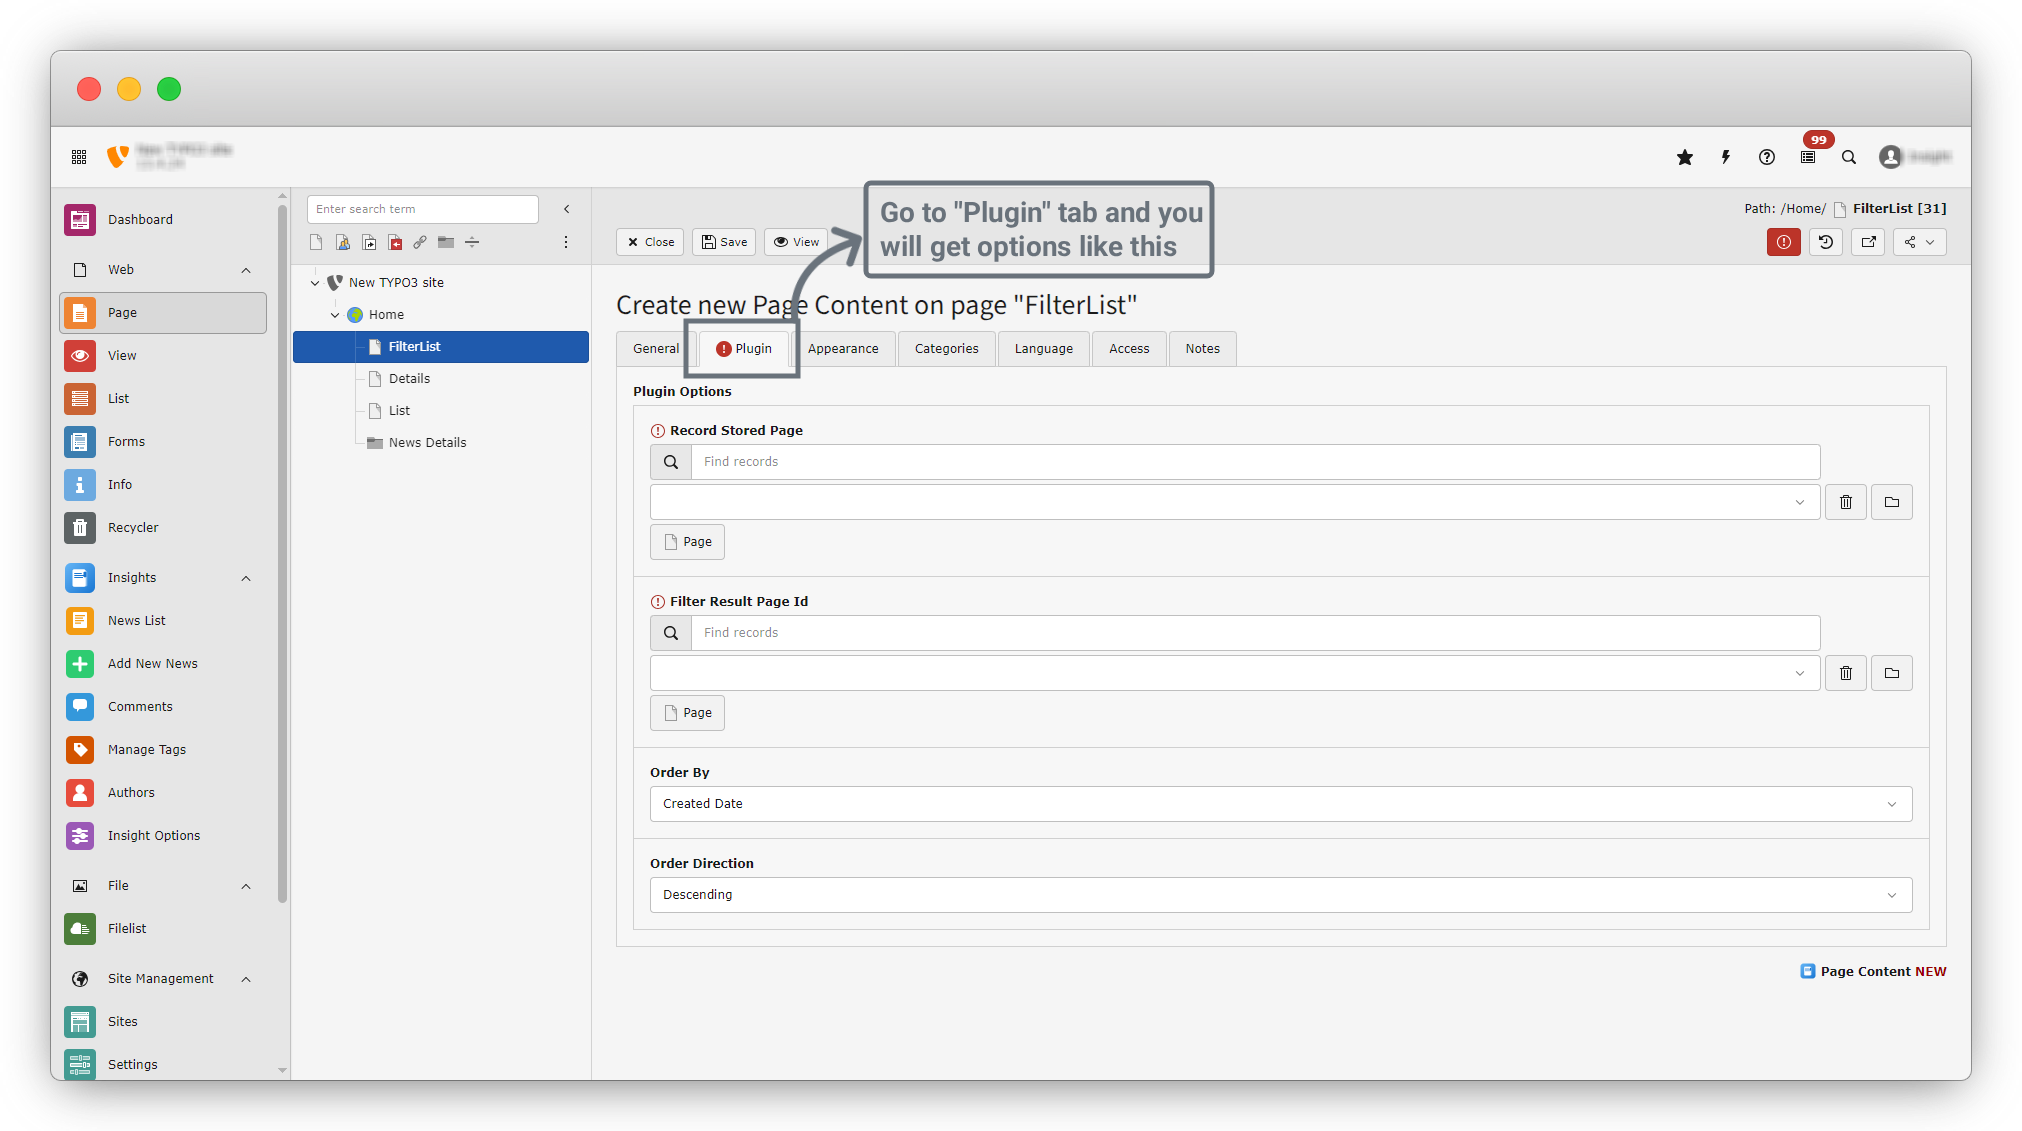Collapse the page tree panel

pos(567,209)
